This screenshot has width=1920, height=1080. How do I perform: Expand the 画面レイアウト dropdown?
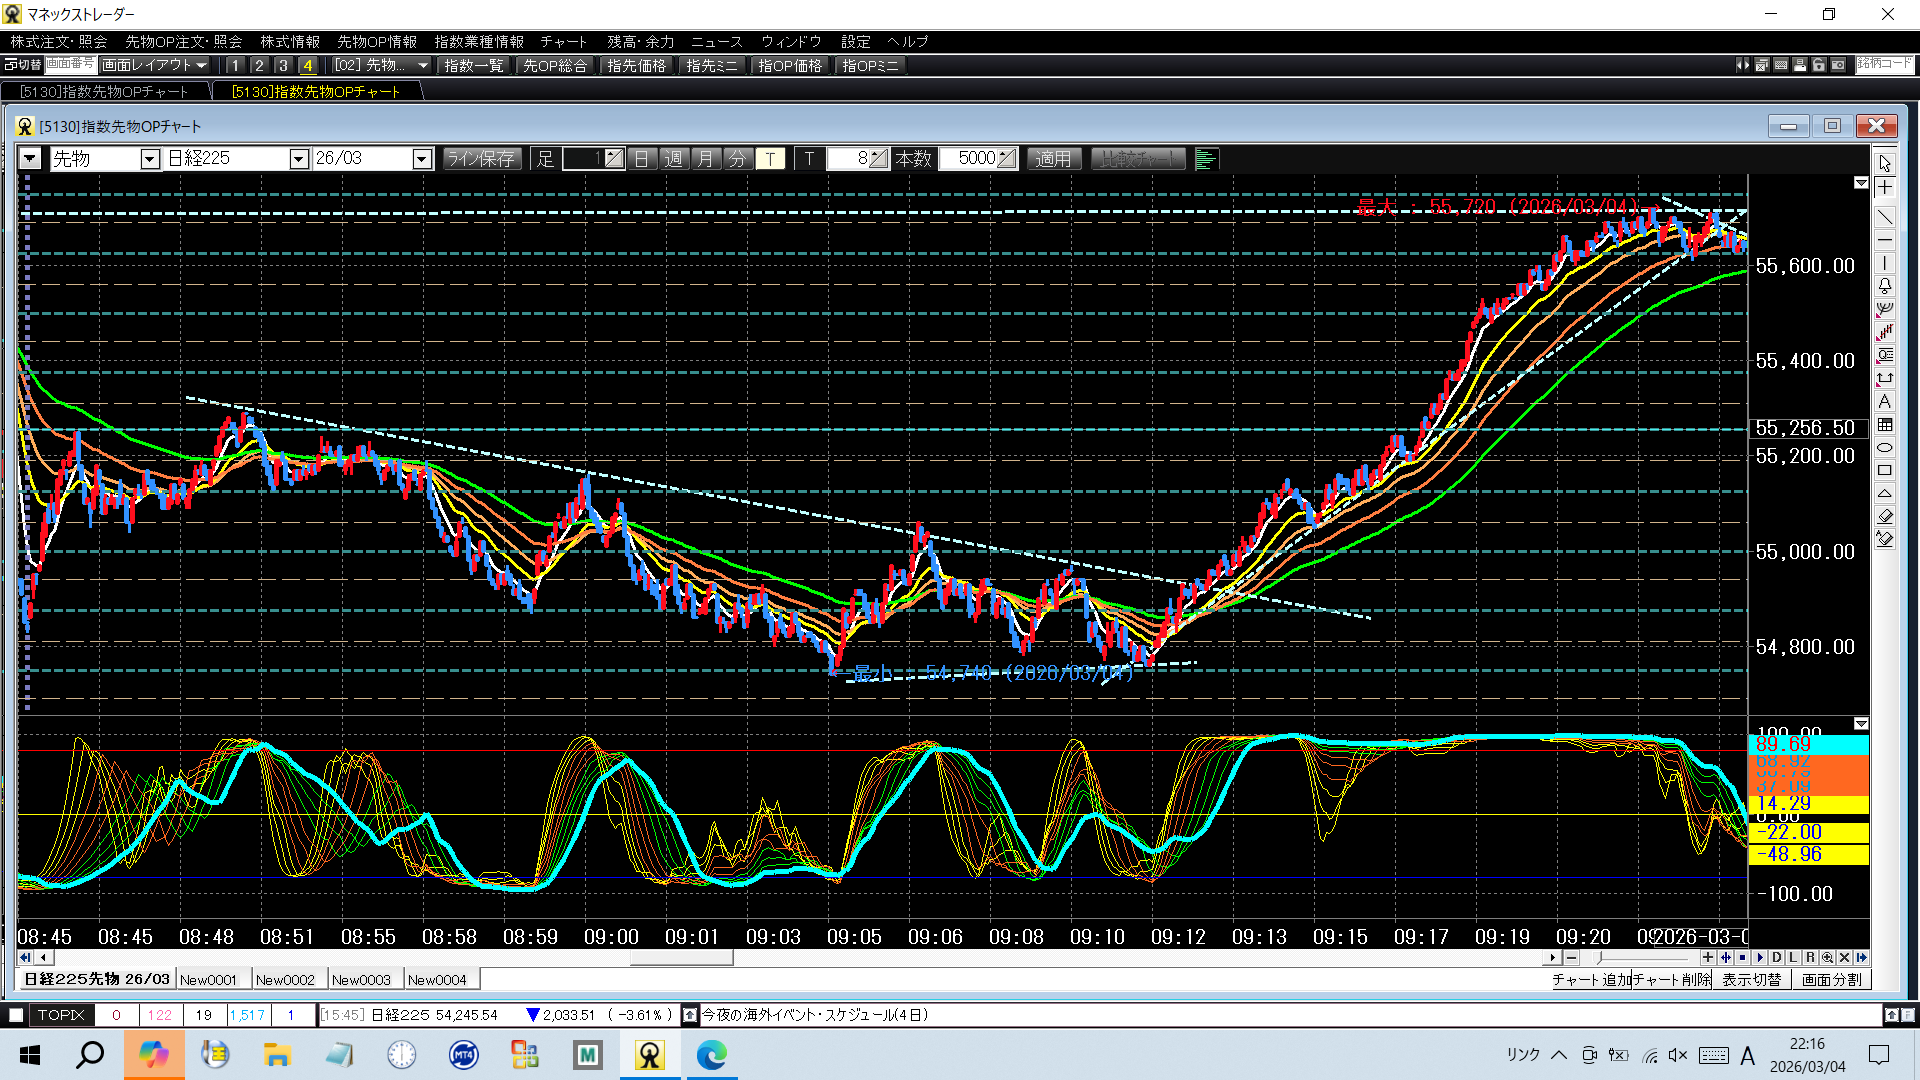tap(202, 65)
